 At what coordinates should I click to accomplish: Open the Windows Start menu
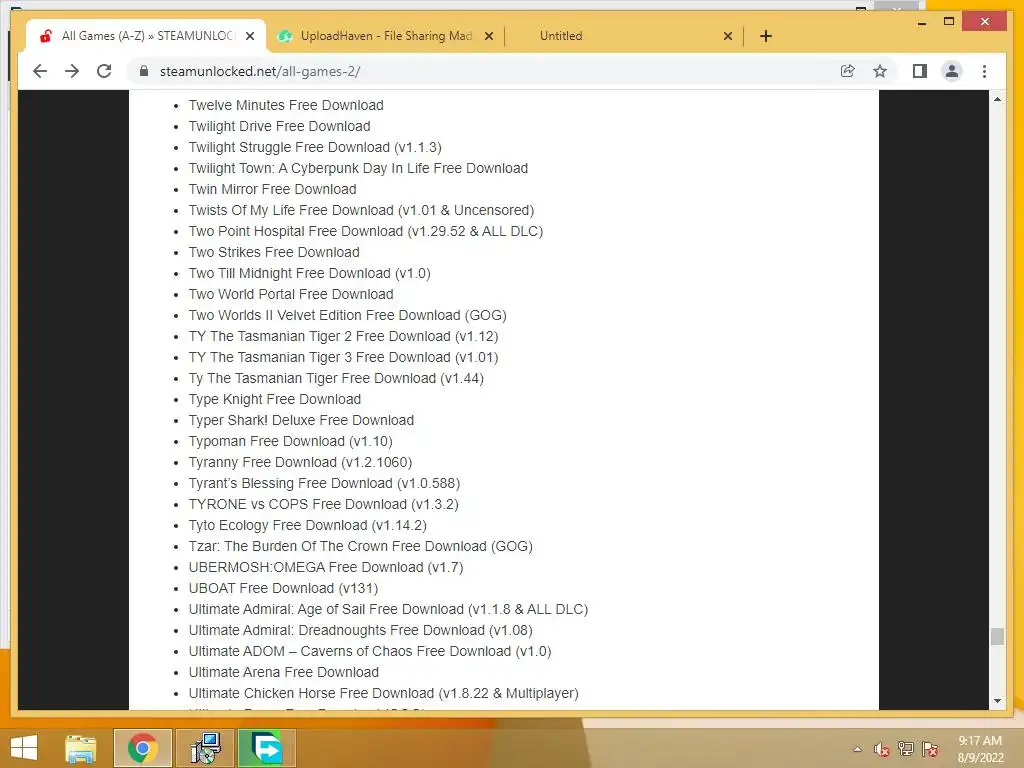tap(24, 748)
